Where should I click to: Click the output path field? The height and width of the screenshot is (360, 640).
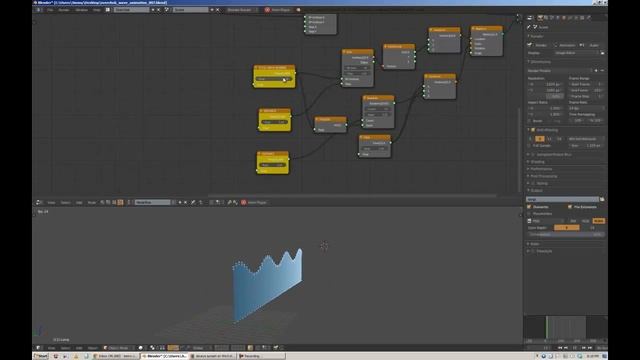point(562,199)
